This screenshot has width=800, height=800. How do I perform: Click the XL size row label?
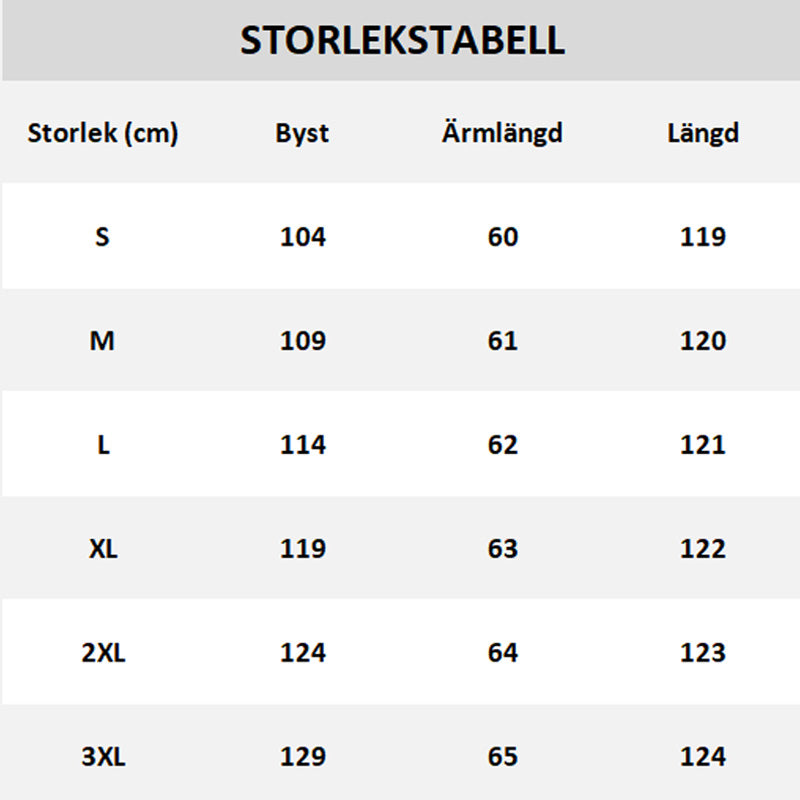pyautogui.click(x=102, y=549)
